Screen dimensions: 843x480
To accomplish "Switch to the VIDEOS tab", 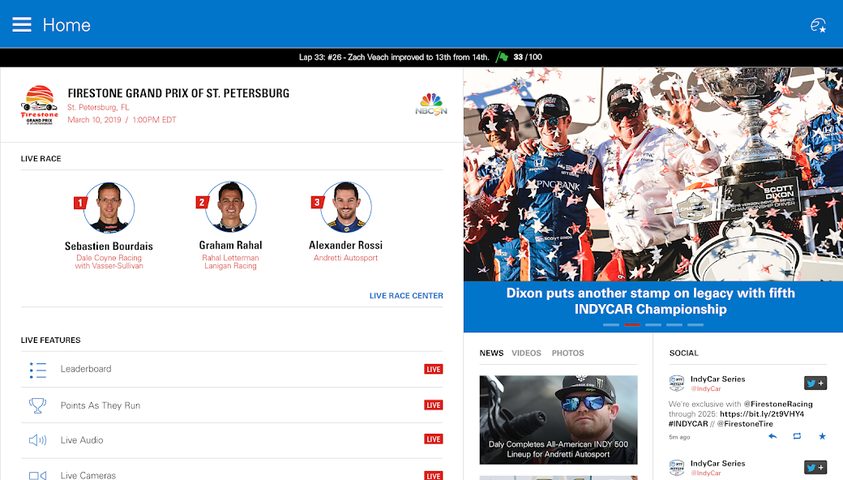I will (x=526, y=353).
